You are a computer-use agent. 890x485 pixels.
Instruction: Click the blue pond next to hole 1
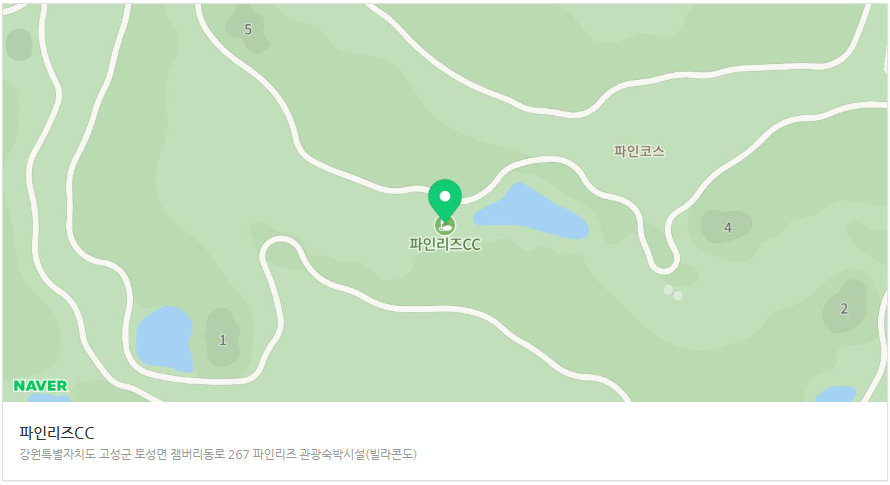click(165, 339)
